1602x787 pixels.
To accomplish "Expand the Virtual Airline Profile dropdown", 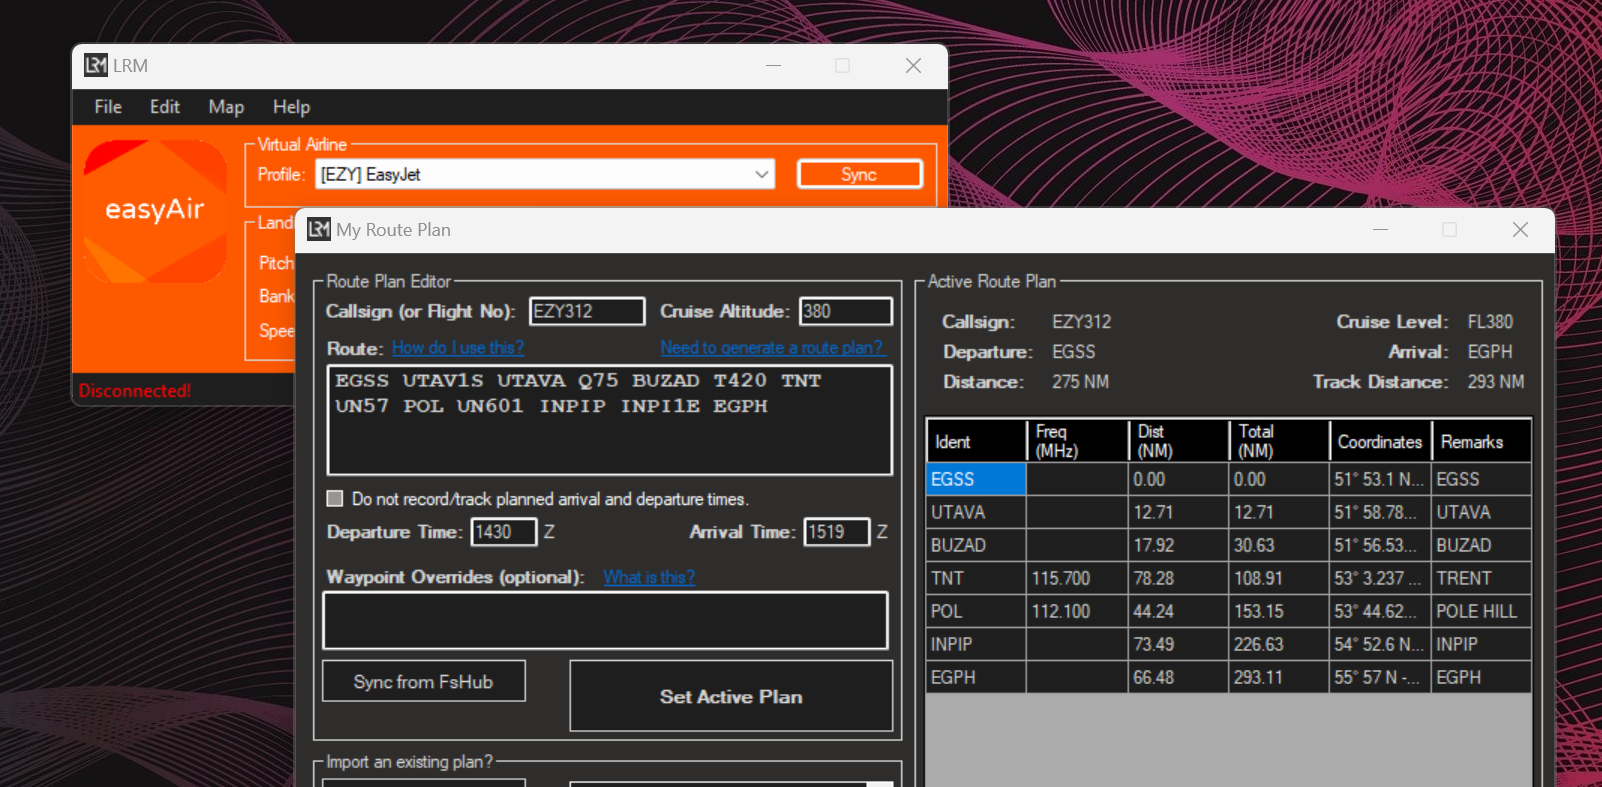I will point(762,175).
